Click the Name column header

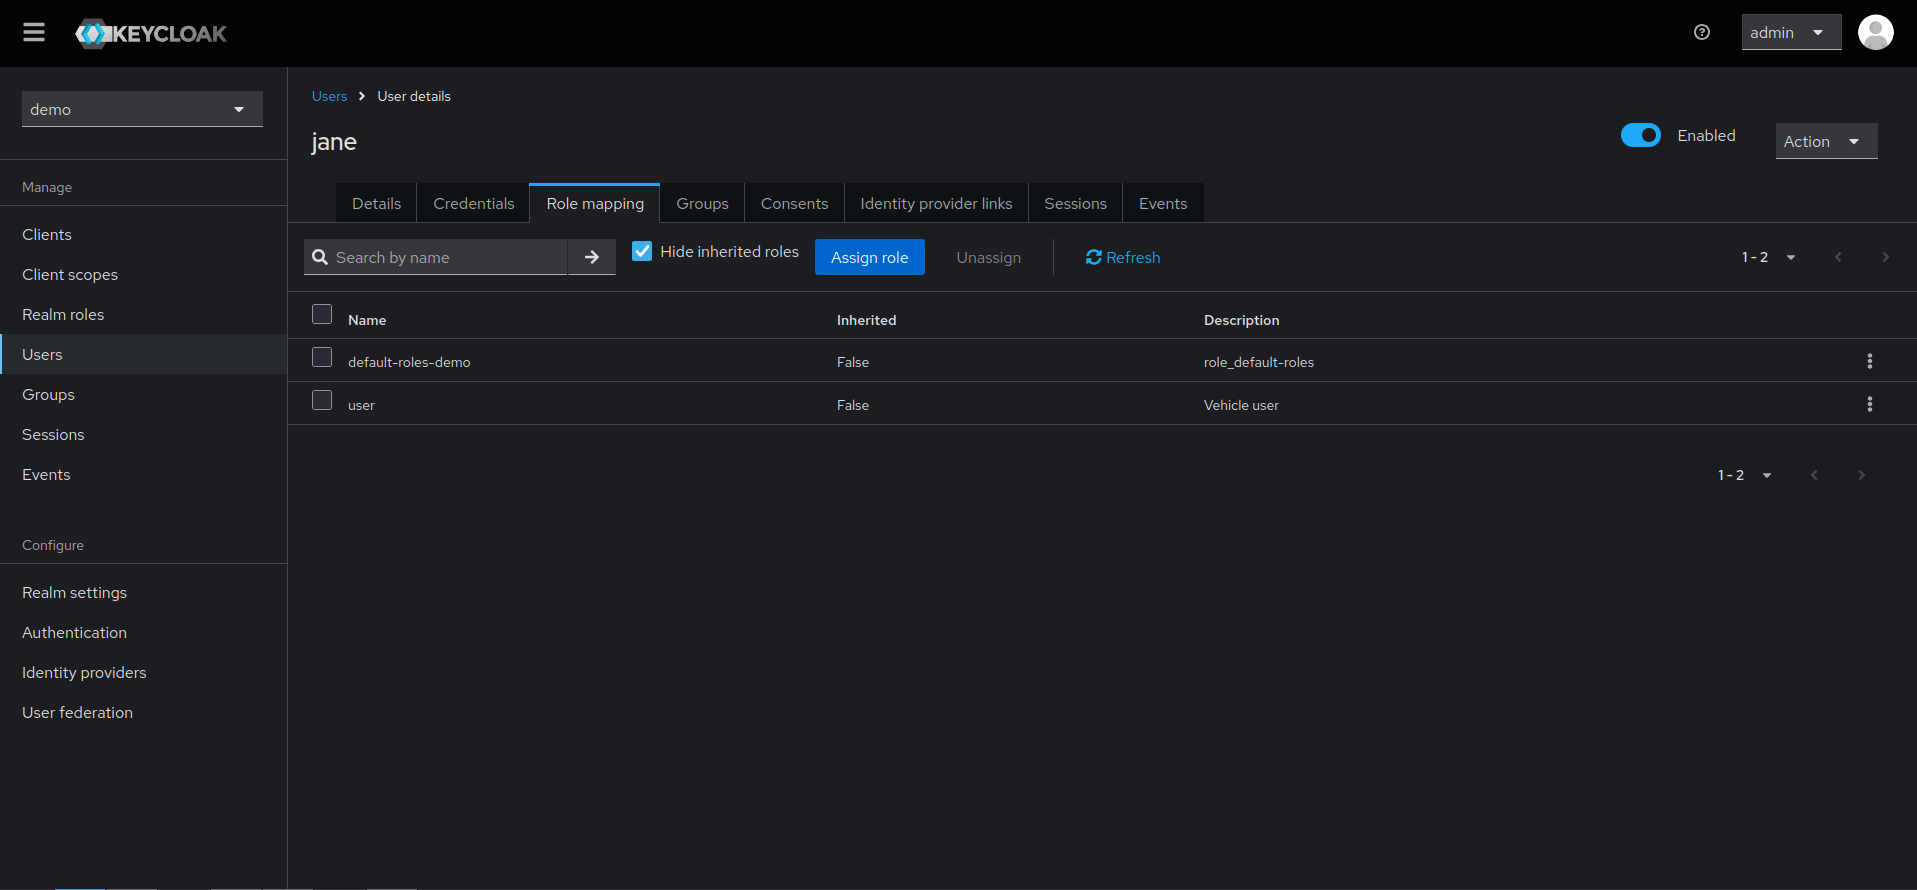pos(367,320)
